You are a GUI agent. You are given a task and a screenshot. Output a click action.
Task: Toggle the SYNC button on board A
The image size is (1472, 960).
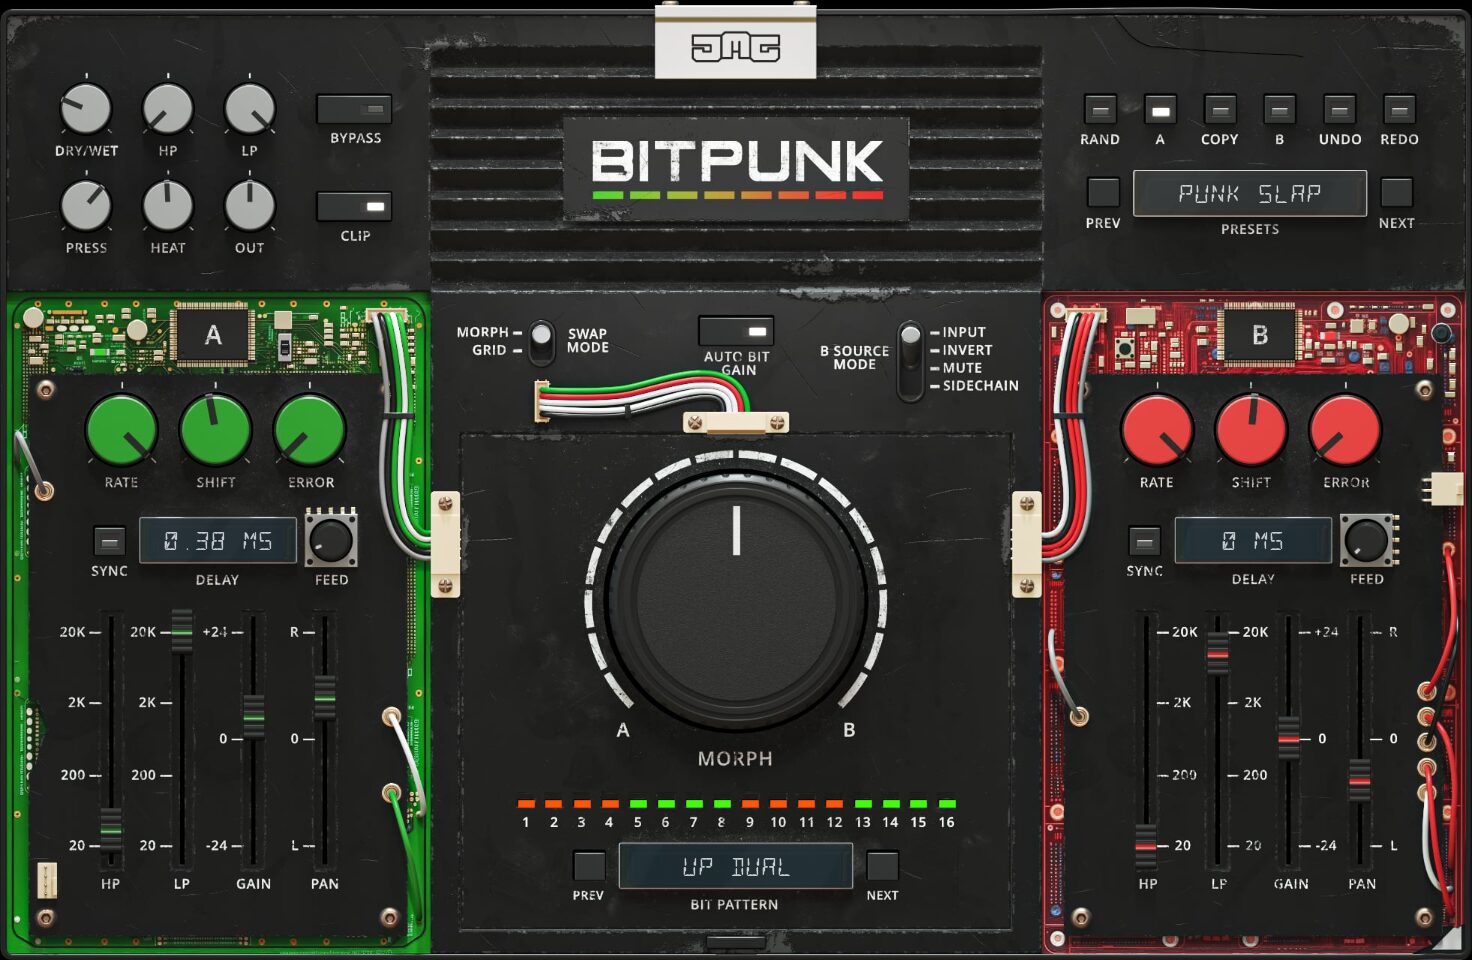109,541
